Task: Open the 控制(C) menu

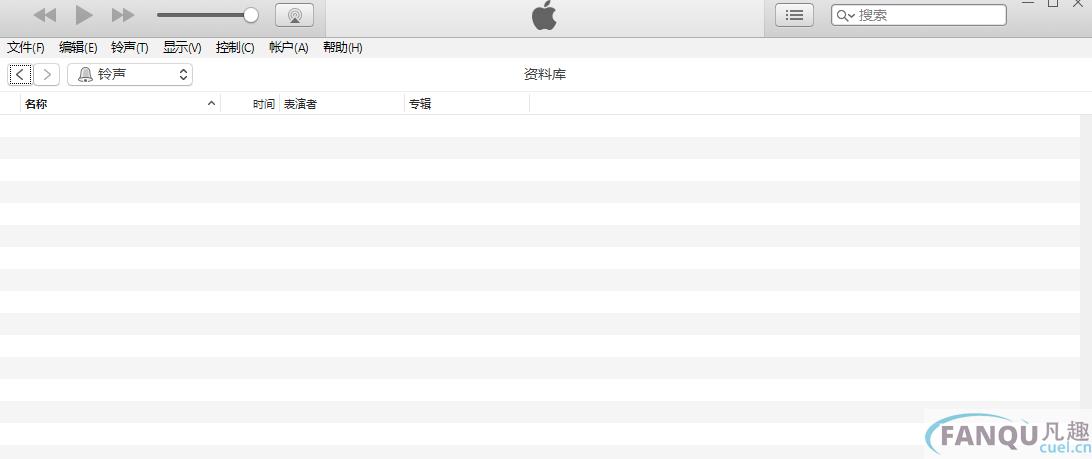Action: (x=235, y=47)
